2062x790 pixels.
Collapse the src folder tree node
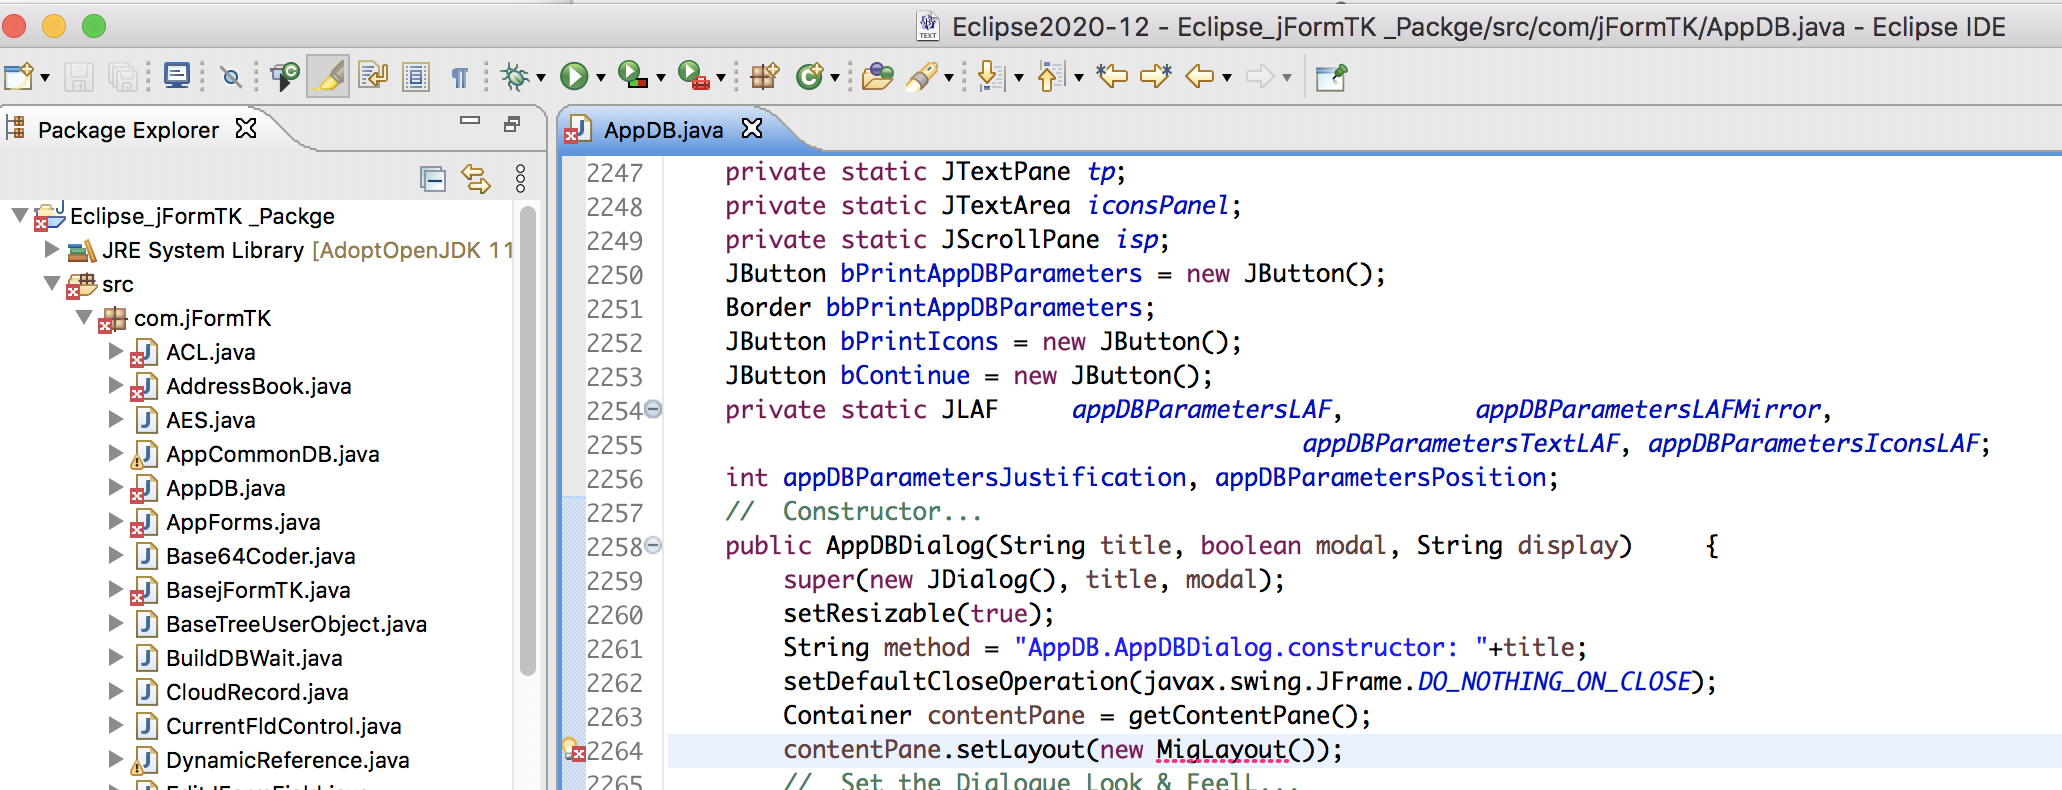pos(53,284)
